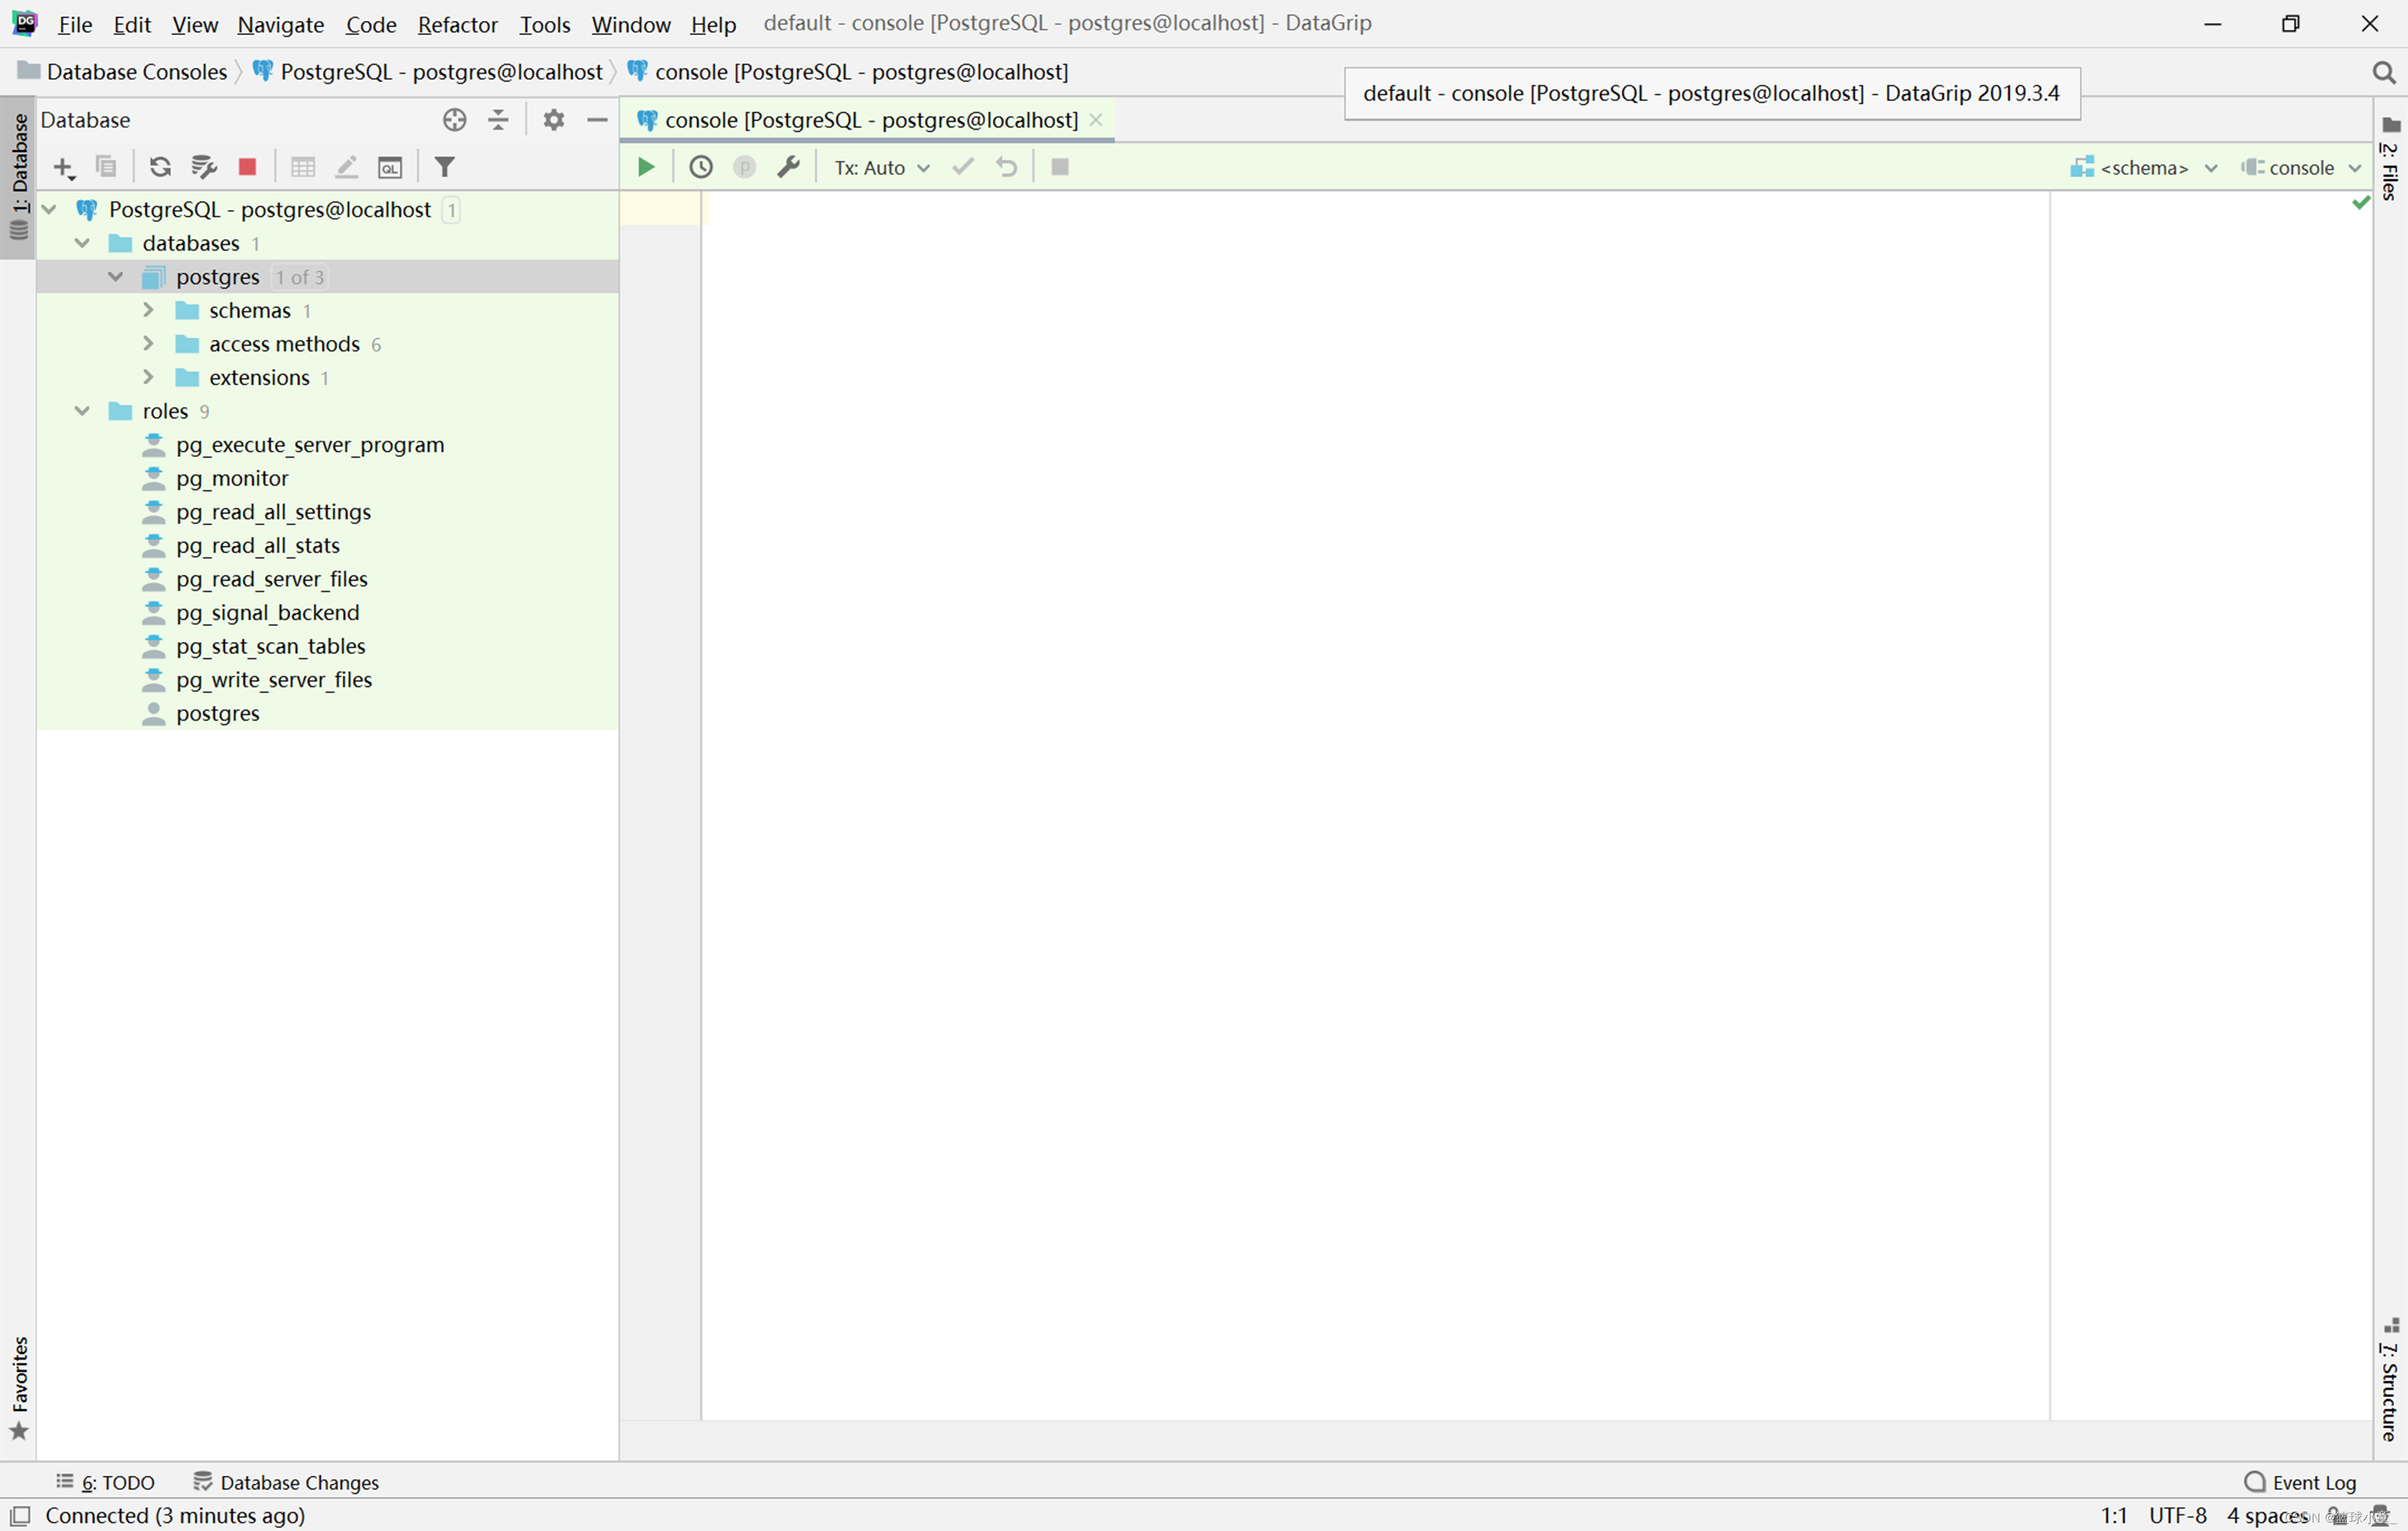Open console Settings wrench icon

click(x=788, y=167)
